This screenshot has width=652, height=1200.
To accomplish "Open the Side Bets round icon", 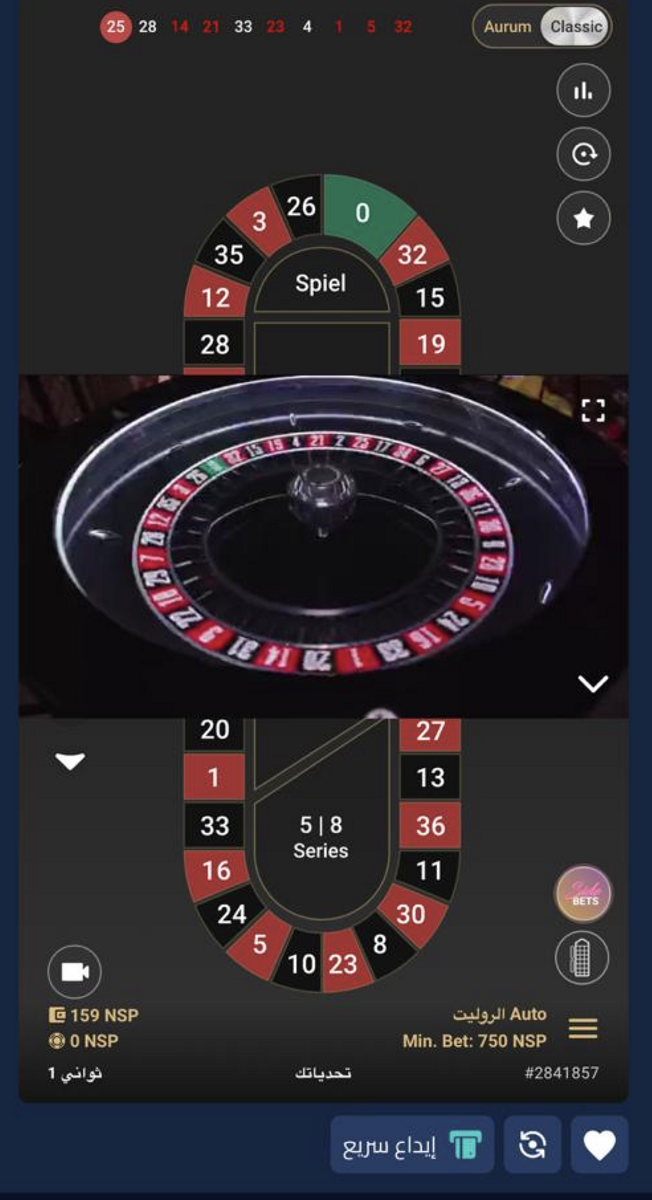I will (583, 893).
